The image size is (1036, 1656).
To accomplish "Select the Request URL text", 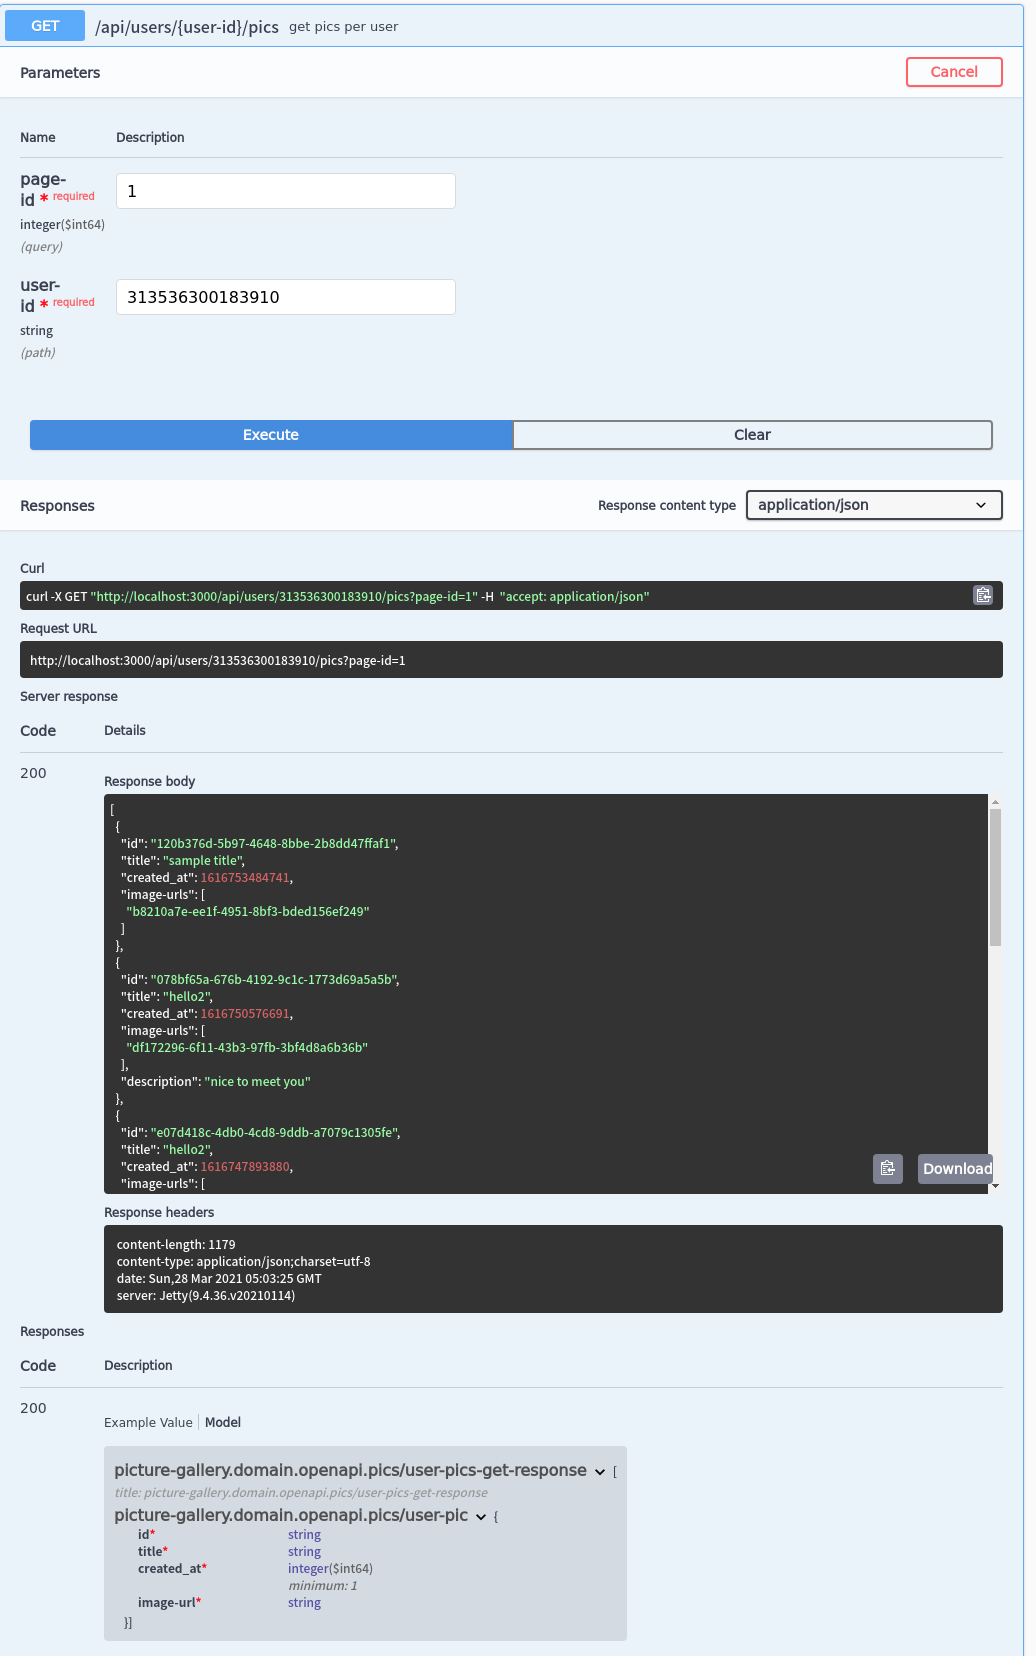I will click(218, 660).
